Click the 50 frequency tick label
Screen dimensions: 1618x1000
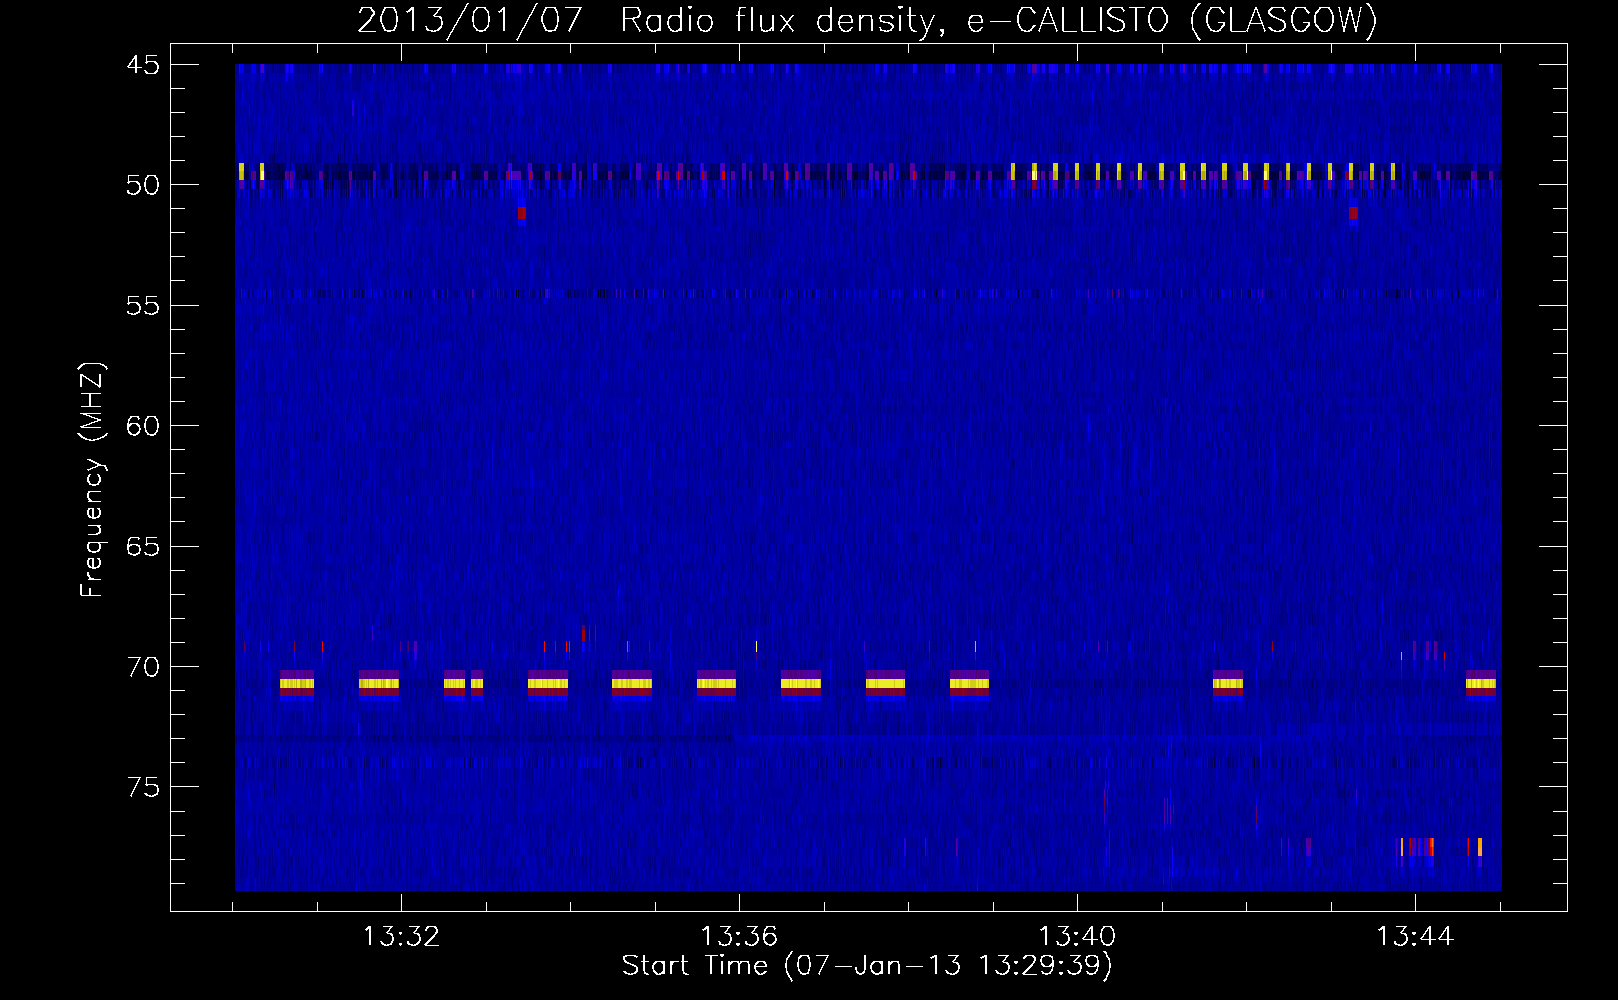pyautogui.click(x=143, y=185)
